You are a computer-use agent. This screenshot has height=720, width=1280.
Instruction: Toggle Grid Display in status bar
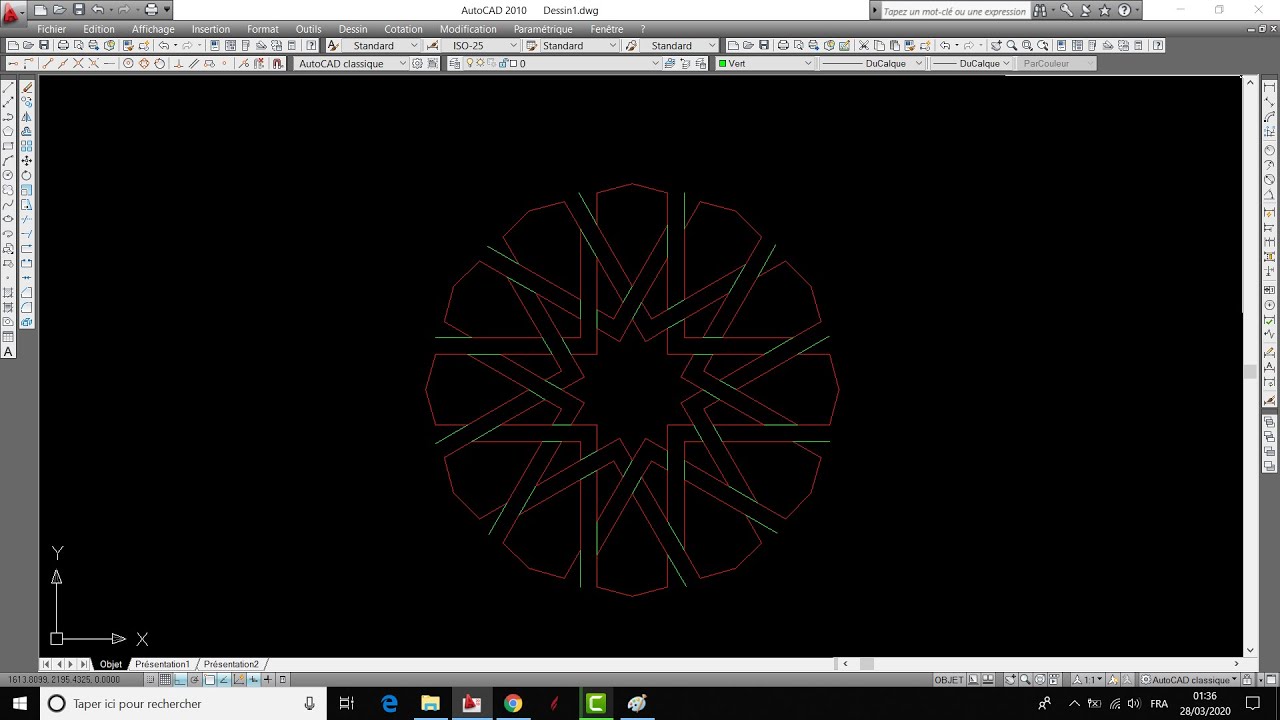point(165,679)
